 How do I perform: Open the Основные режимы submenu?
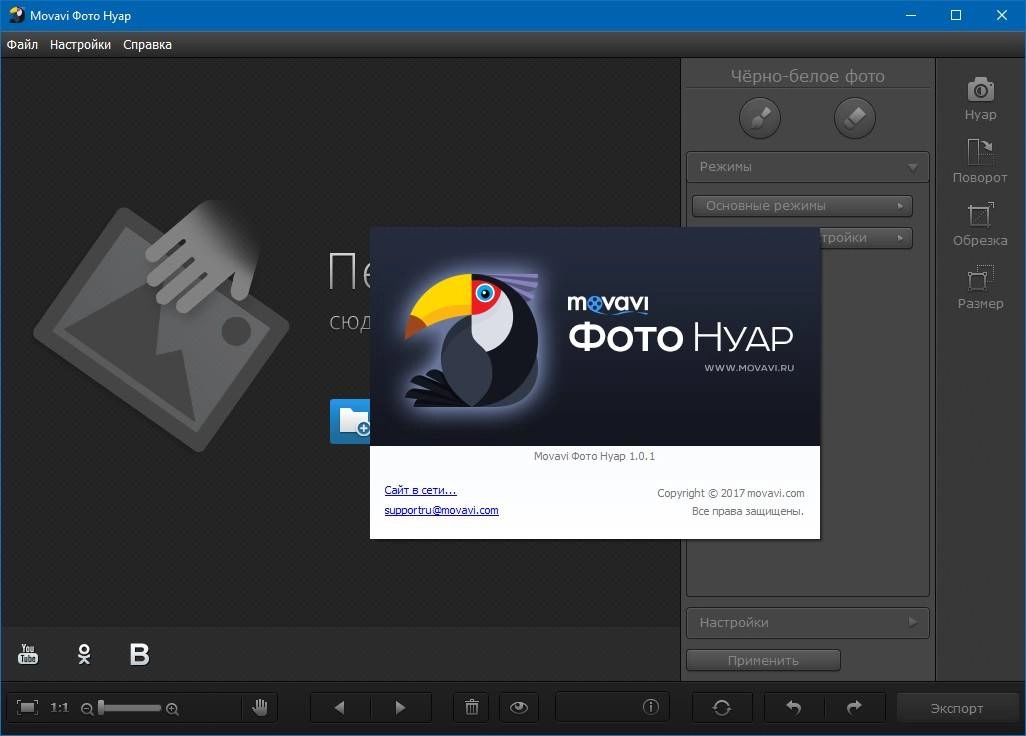(802, 205)
